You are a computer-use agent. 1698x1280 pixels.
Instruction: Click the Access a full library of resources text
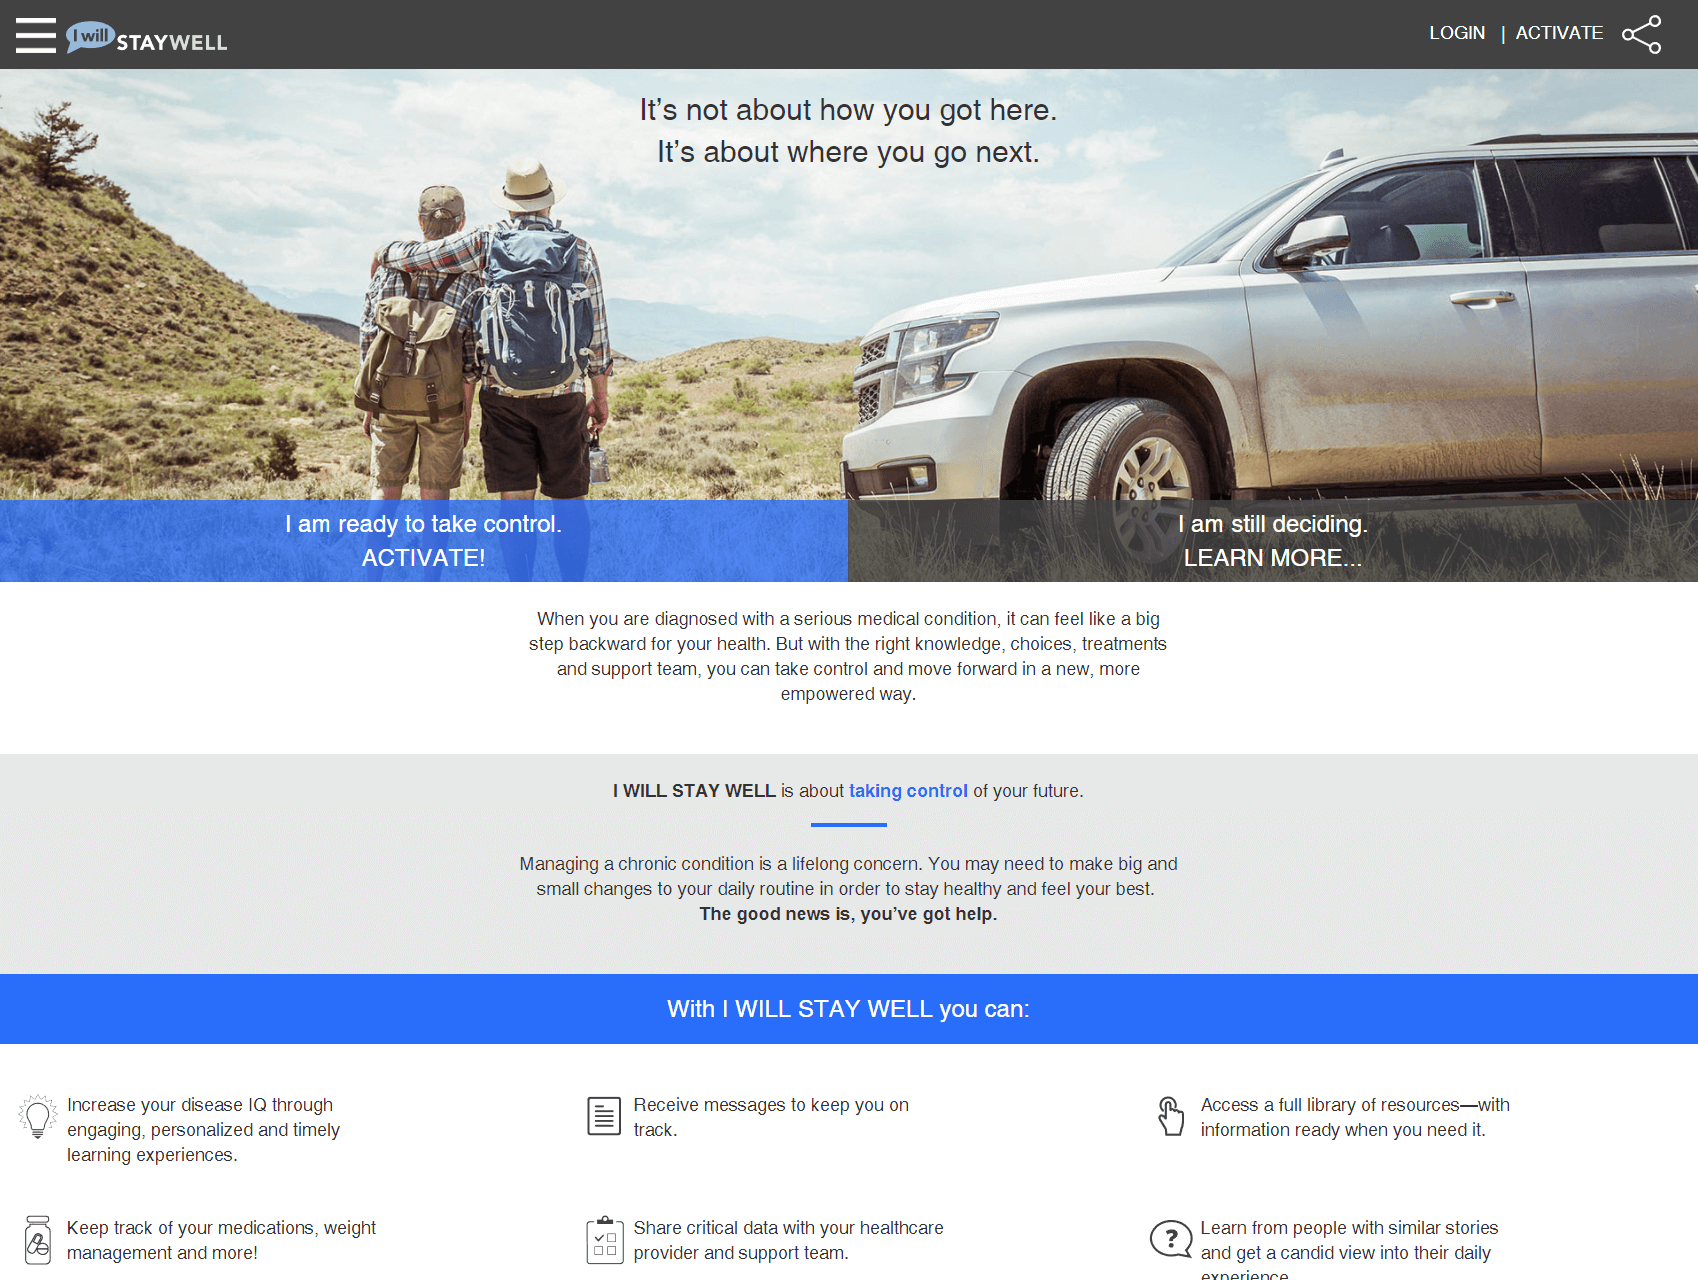click(x=1355, y=1117)
